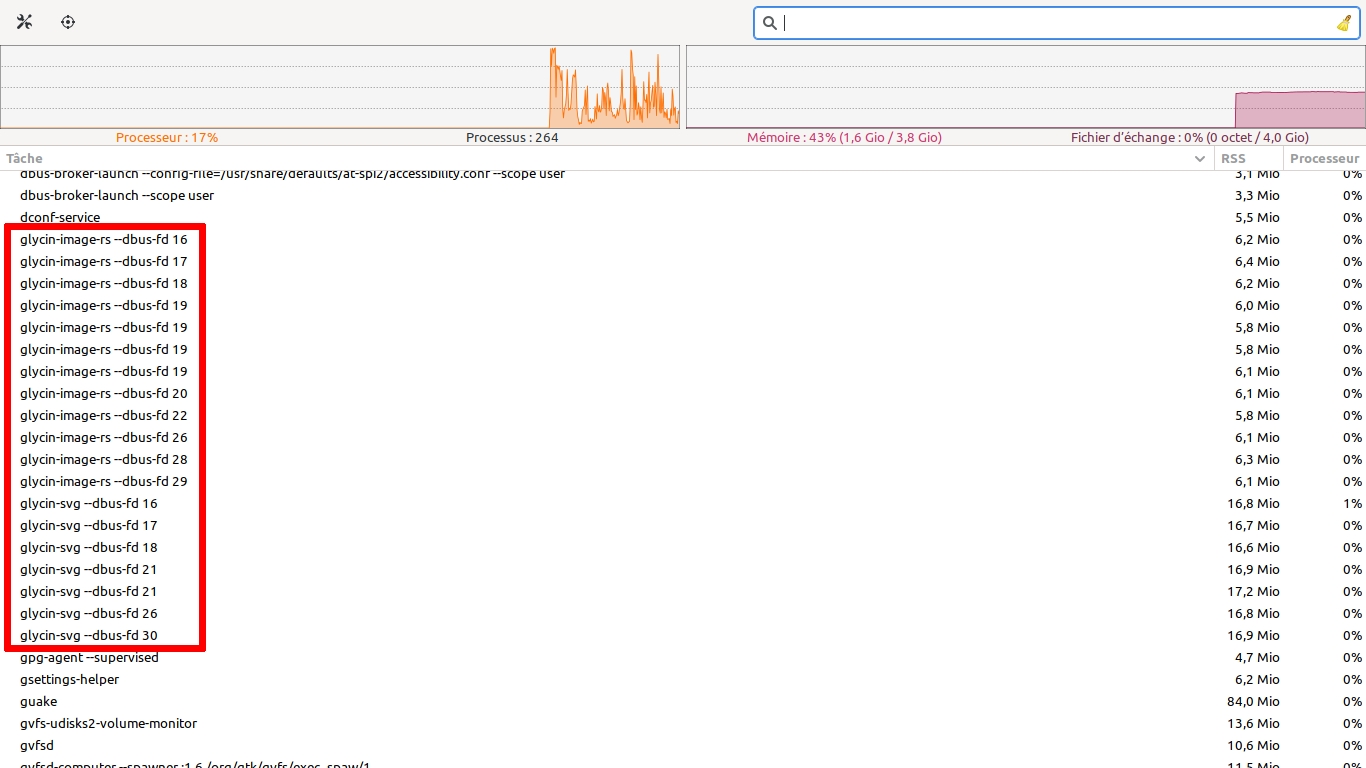Select 'glycin-image-rs --dbus-fd 17' row
Screen dimensions: 1366x768
tap(683, 261)
